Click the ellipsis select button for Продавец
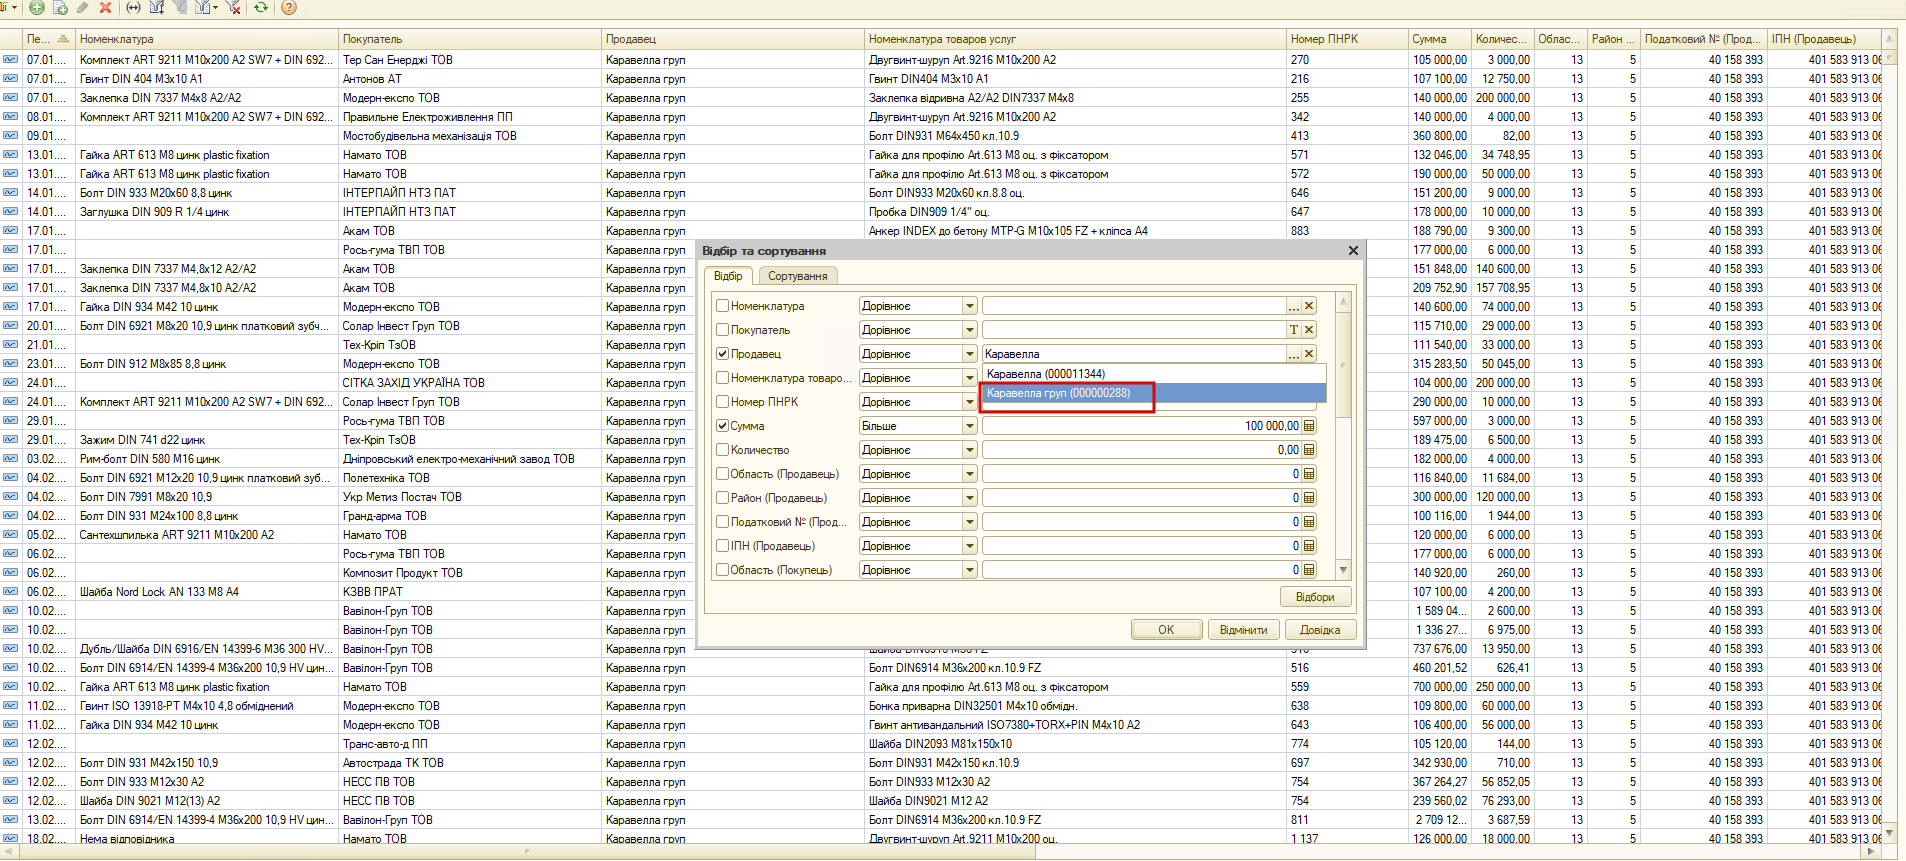 1294,354
